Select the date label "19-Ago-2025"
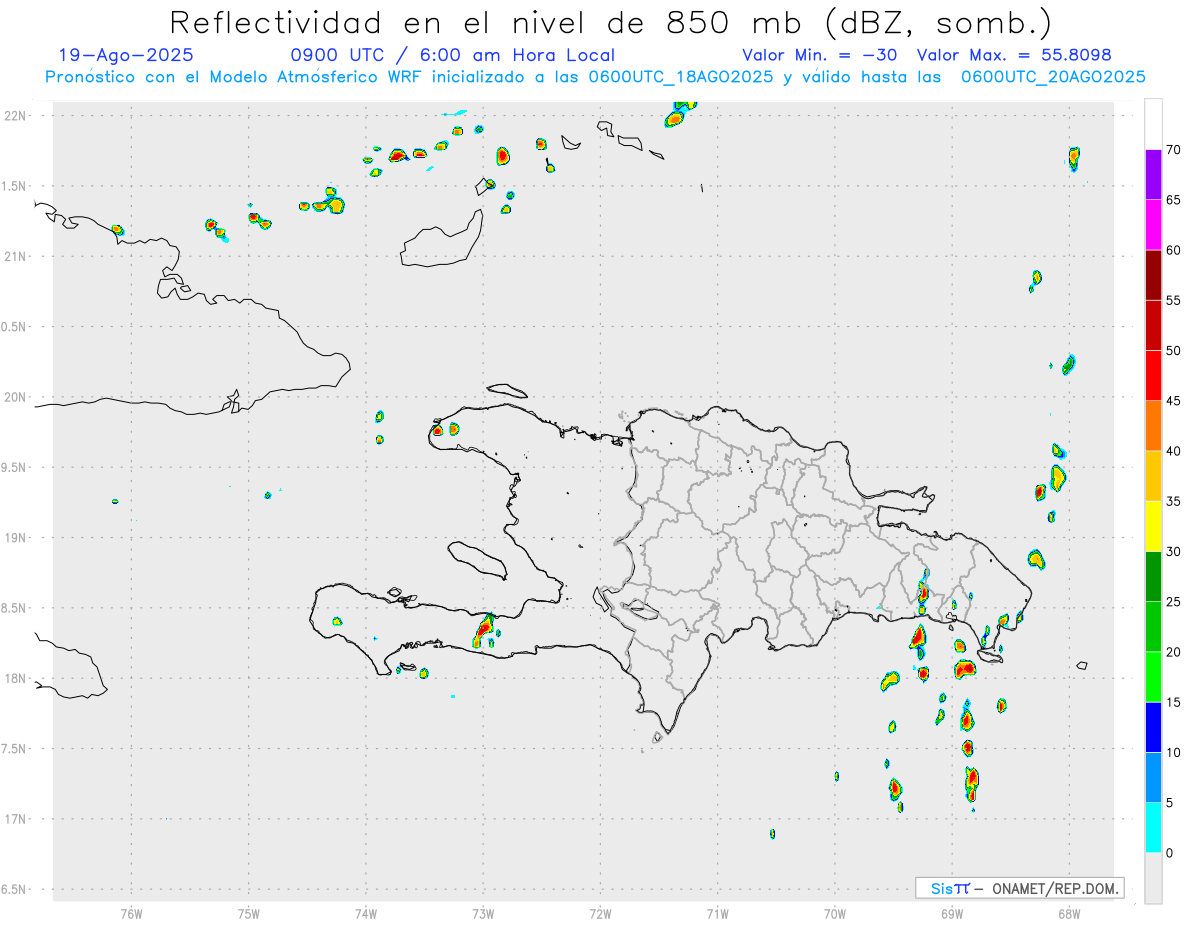 coord(126,55)
